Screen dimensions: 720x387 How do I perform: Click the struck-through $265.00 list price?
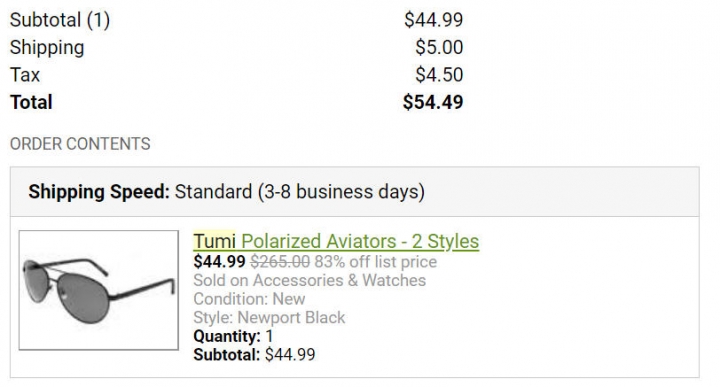[x=280, y=262]
